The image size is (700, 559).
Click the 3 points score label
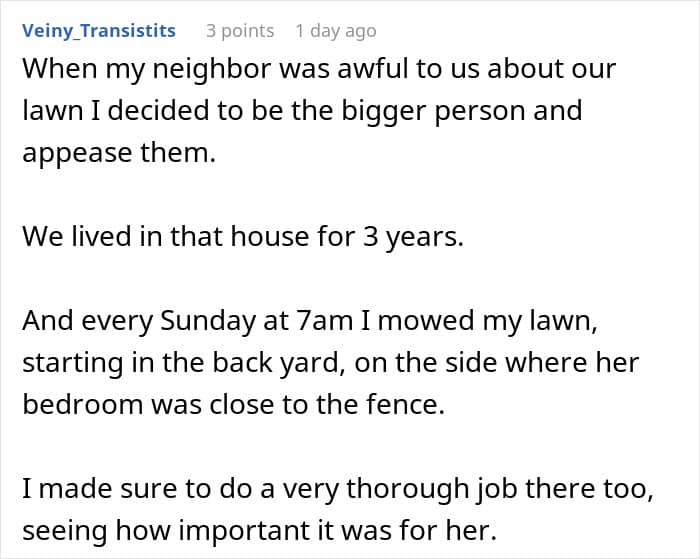240,31
